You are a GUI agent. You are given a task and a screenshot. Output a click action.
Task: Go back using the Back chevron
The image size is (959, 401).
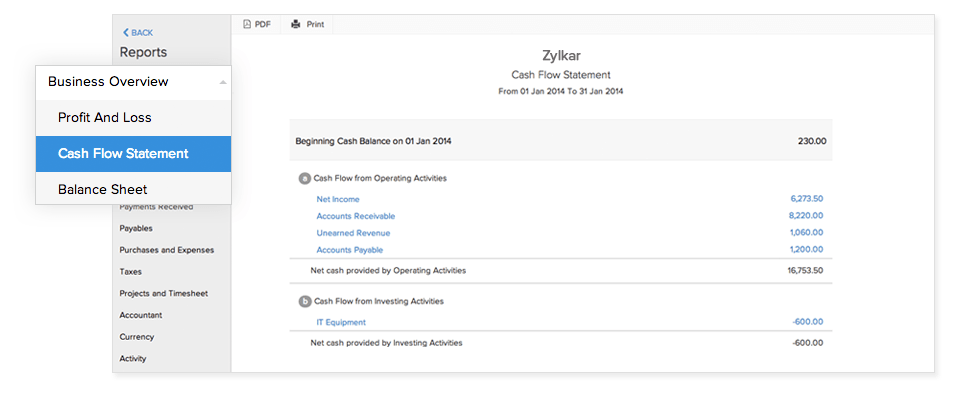[x=125, y=33]
